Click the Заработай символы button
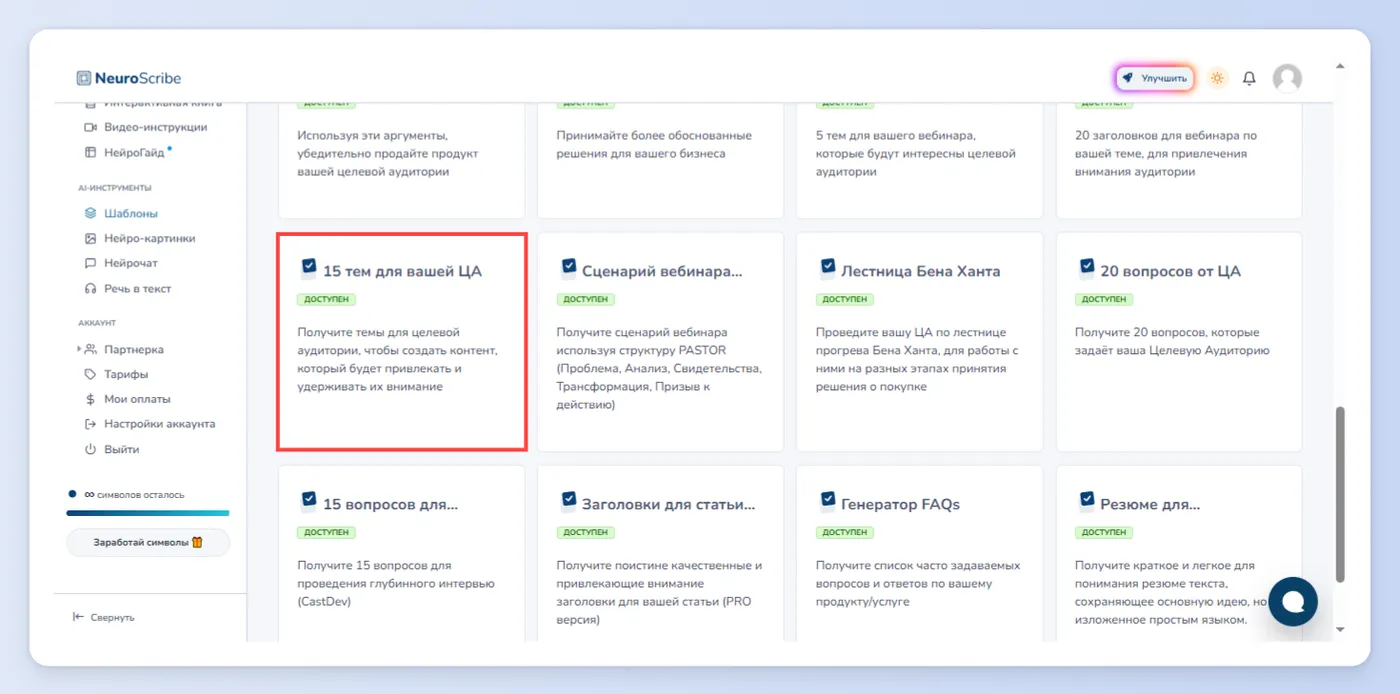 tap(148, 542)
